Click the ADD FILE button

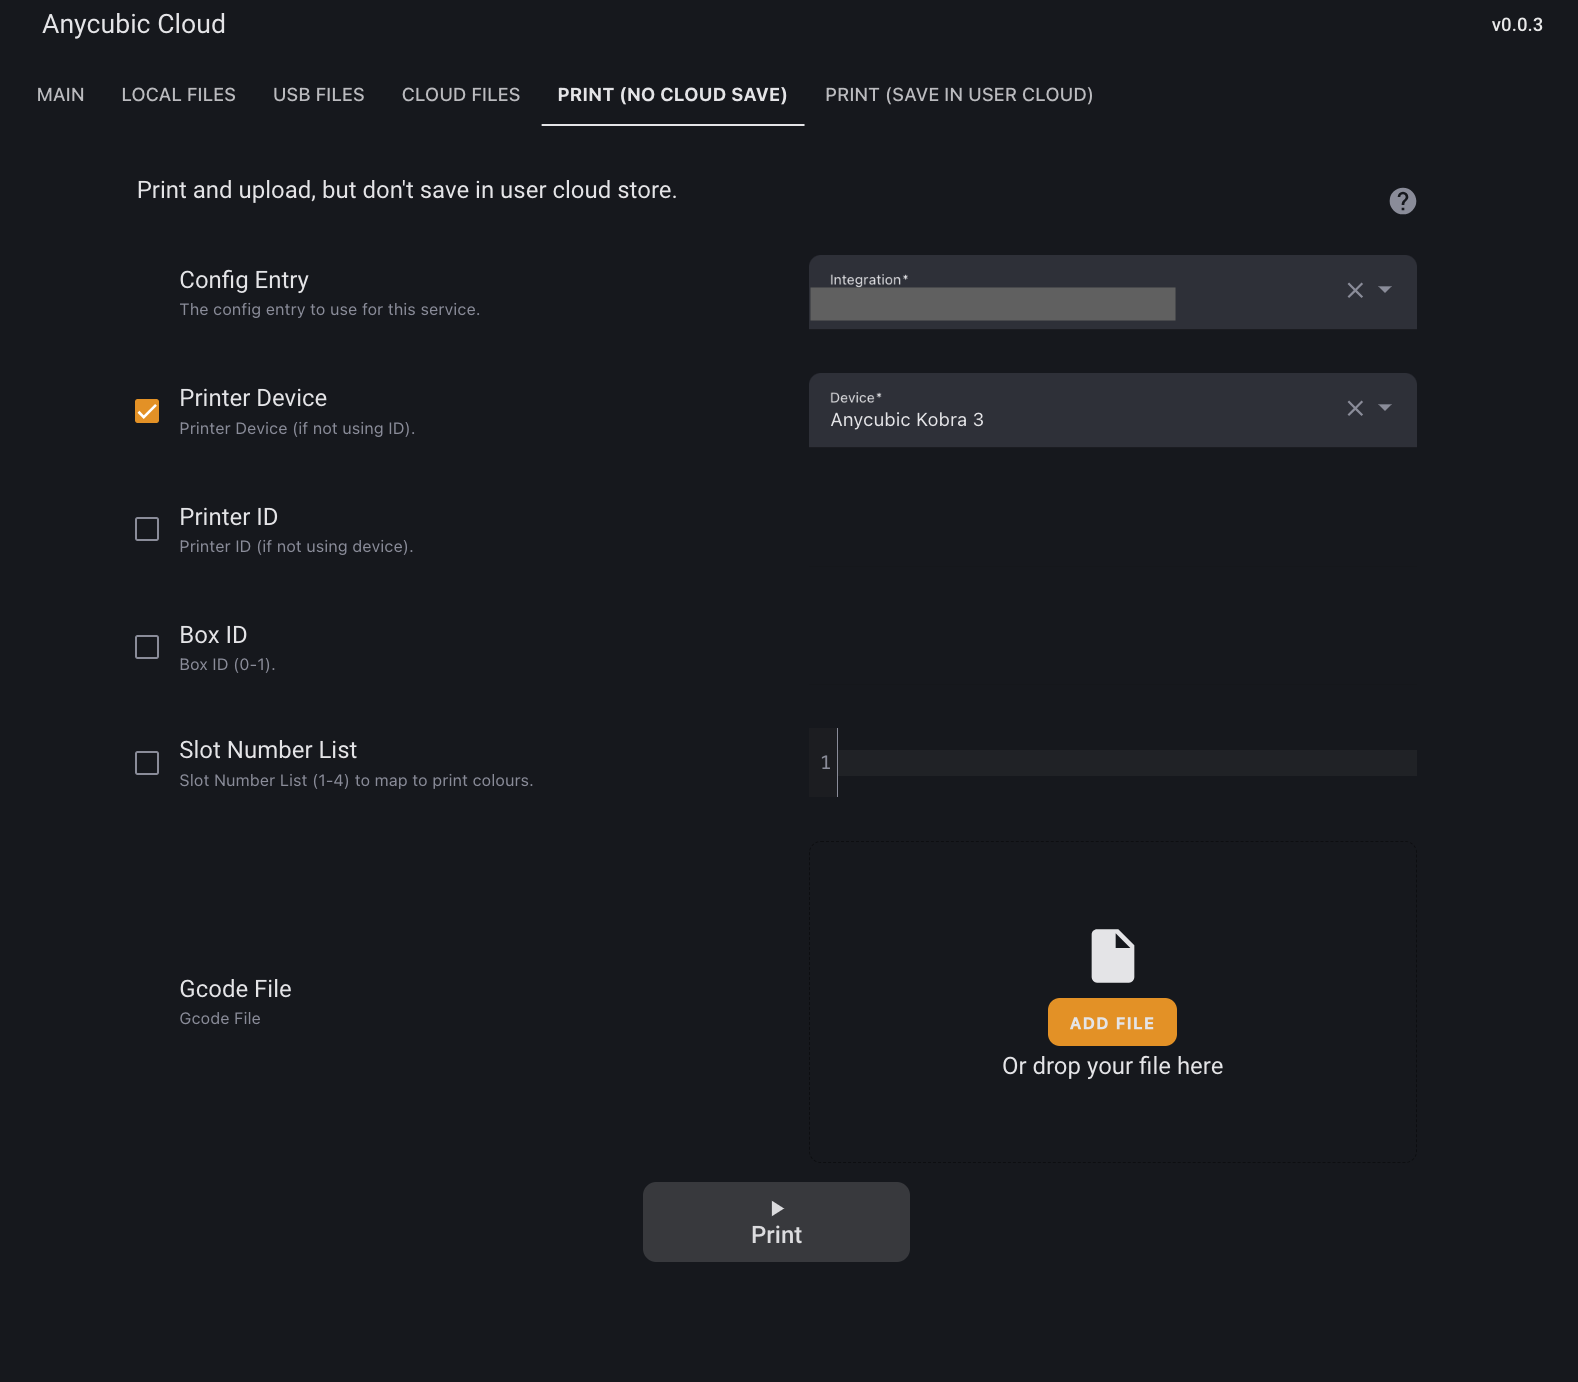tap(1112, 1022)
